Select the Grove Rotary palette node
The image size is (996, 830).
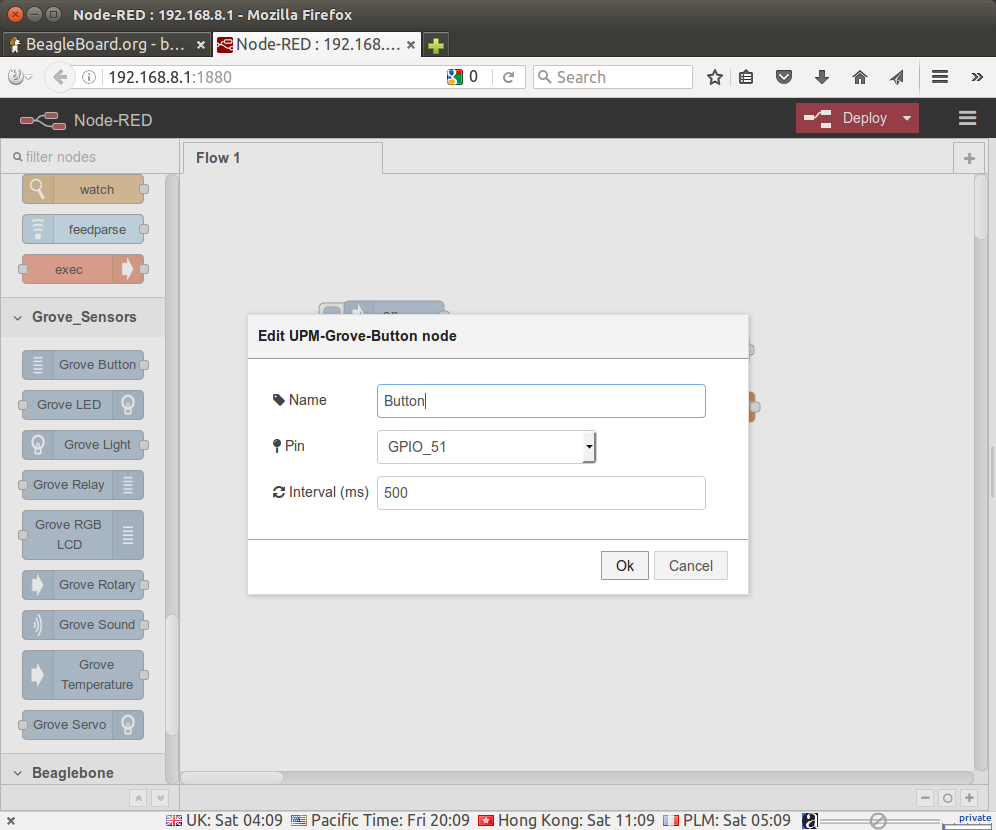(83, 584)
